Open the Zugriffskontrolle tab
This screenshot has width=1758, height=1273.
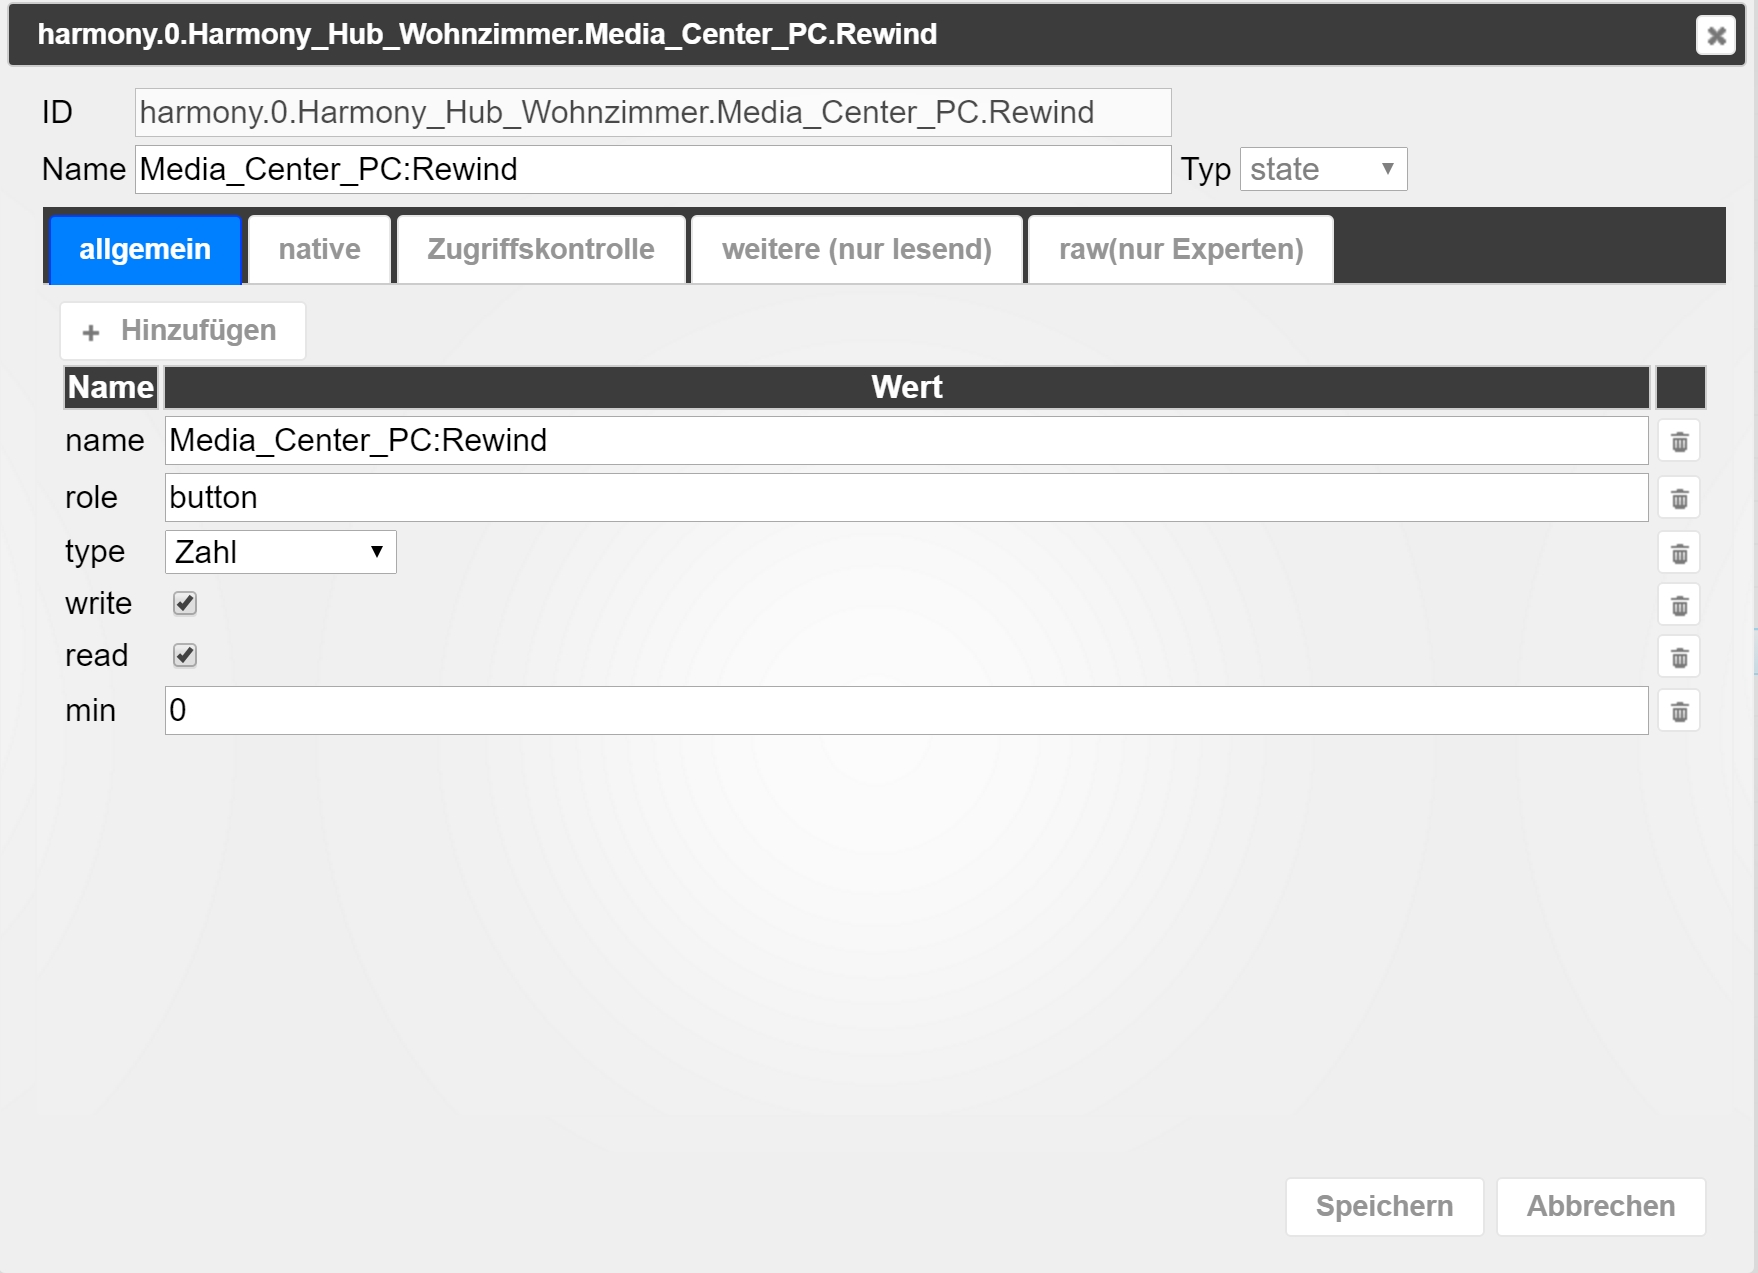541,249
